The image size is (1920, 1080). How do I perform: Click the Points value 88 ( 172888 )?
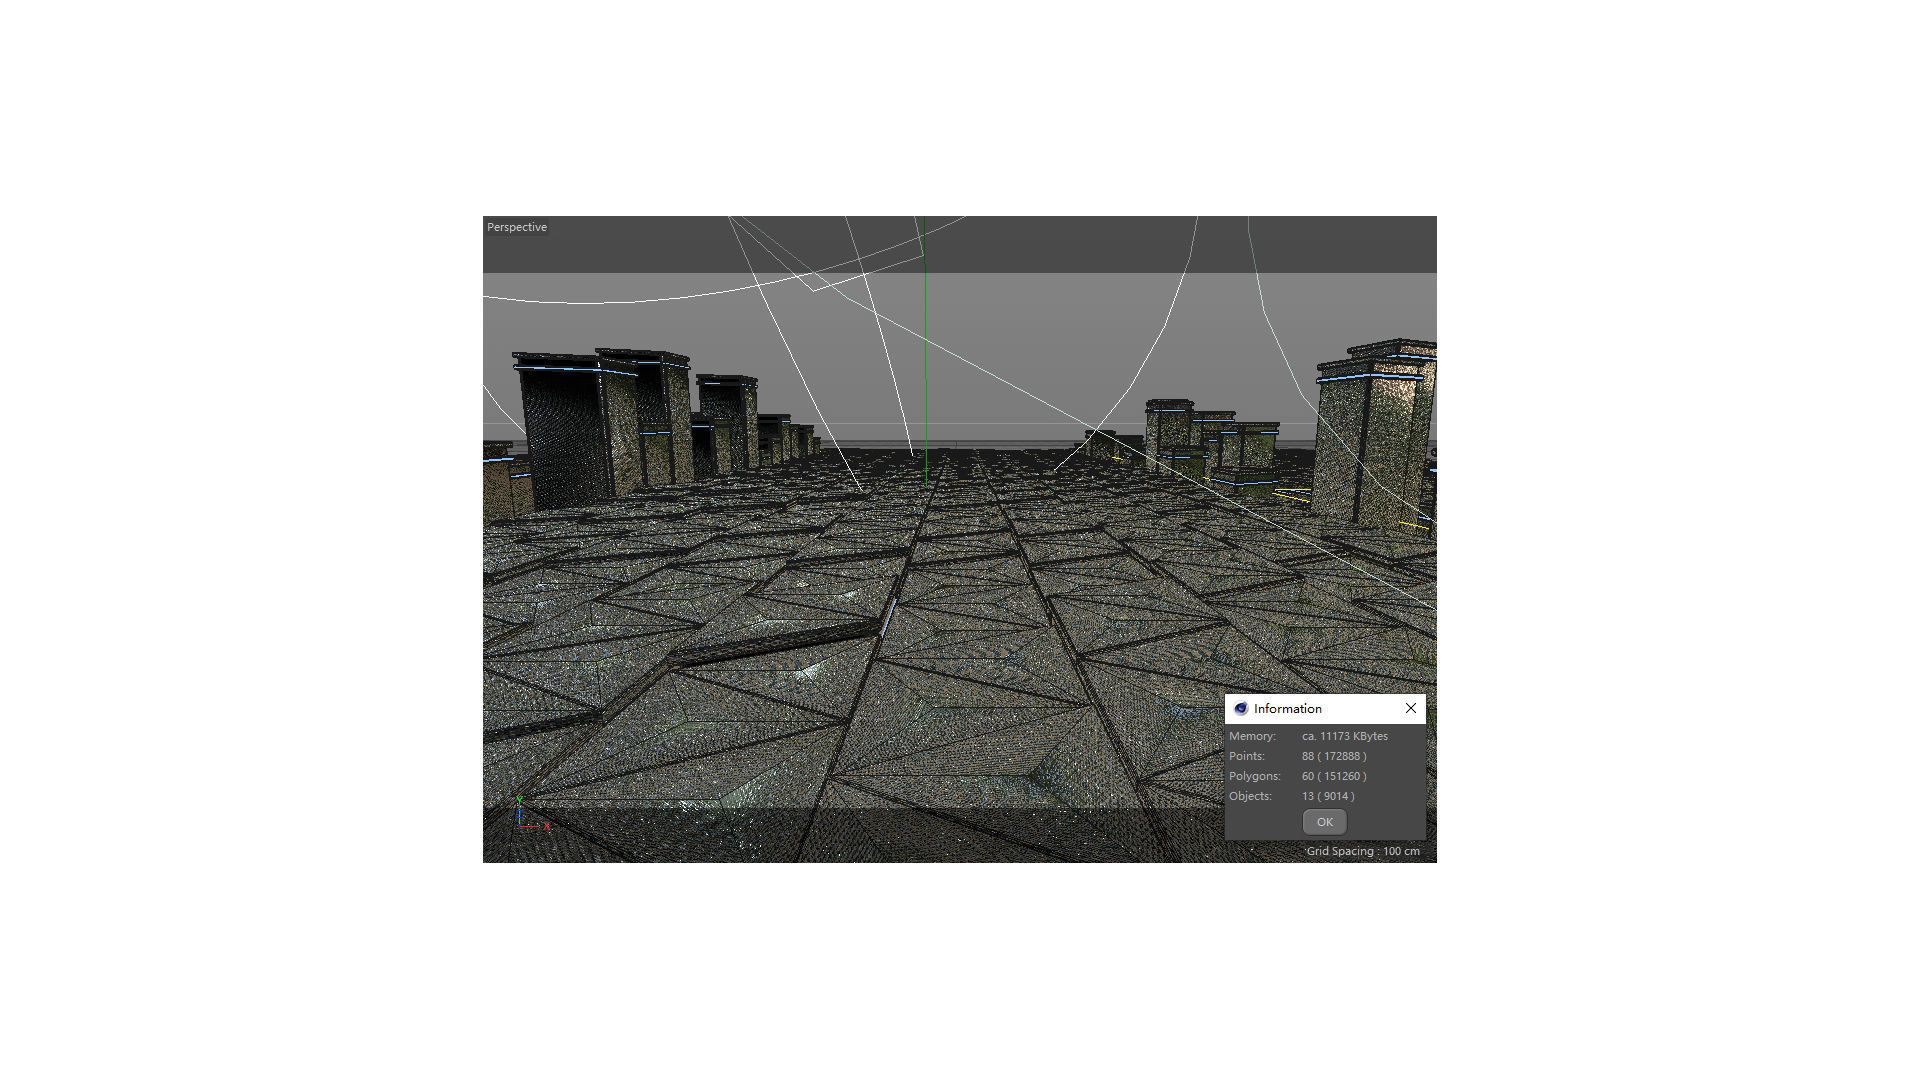point(1334,756)
